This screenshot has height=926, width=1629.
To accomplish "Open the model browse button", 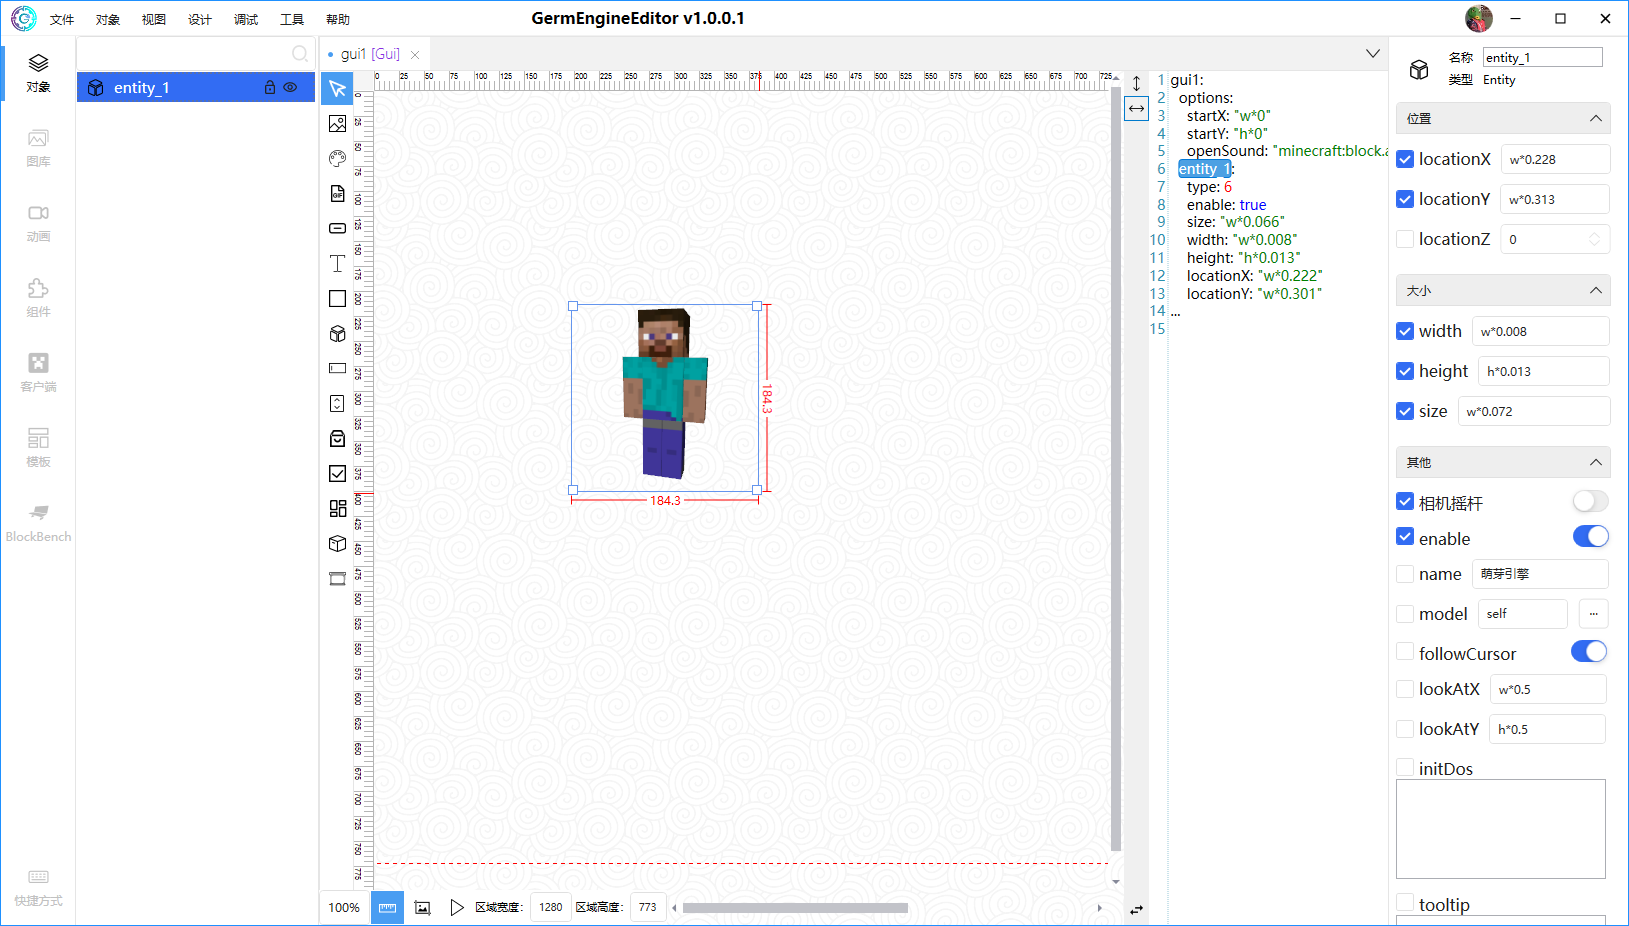I will pos(1593,614).
